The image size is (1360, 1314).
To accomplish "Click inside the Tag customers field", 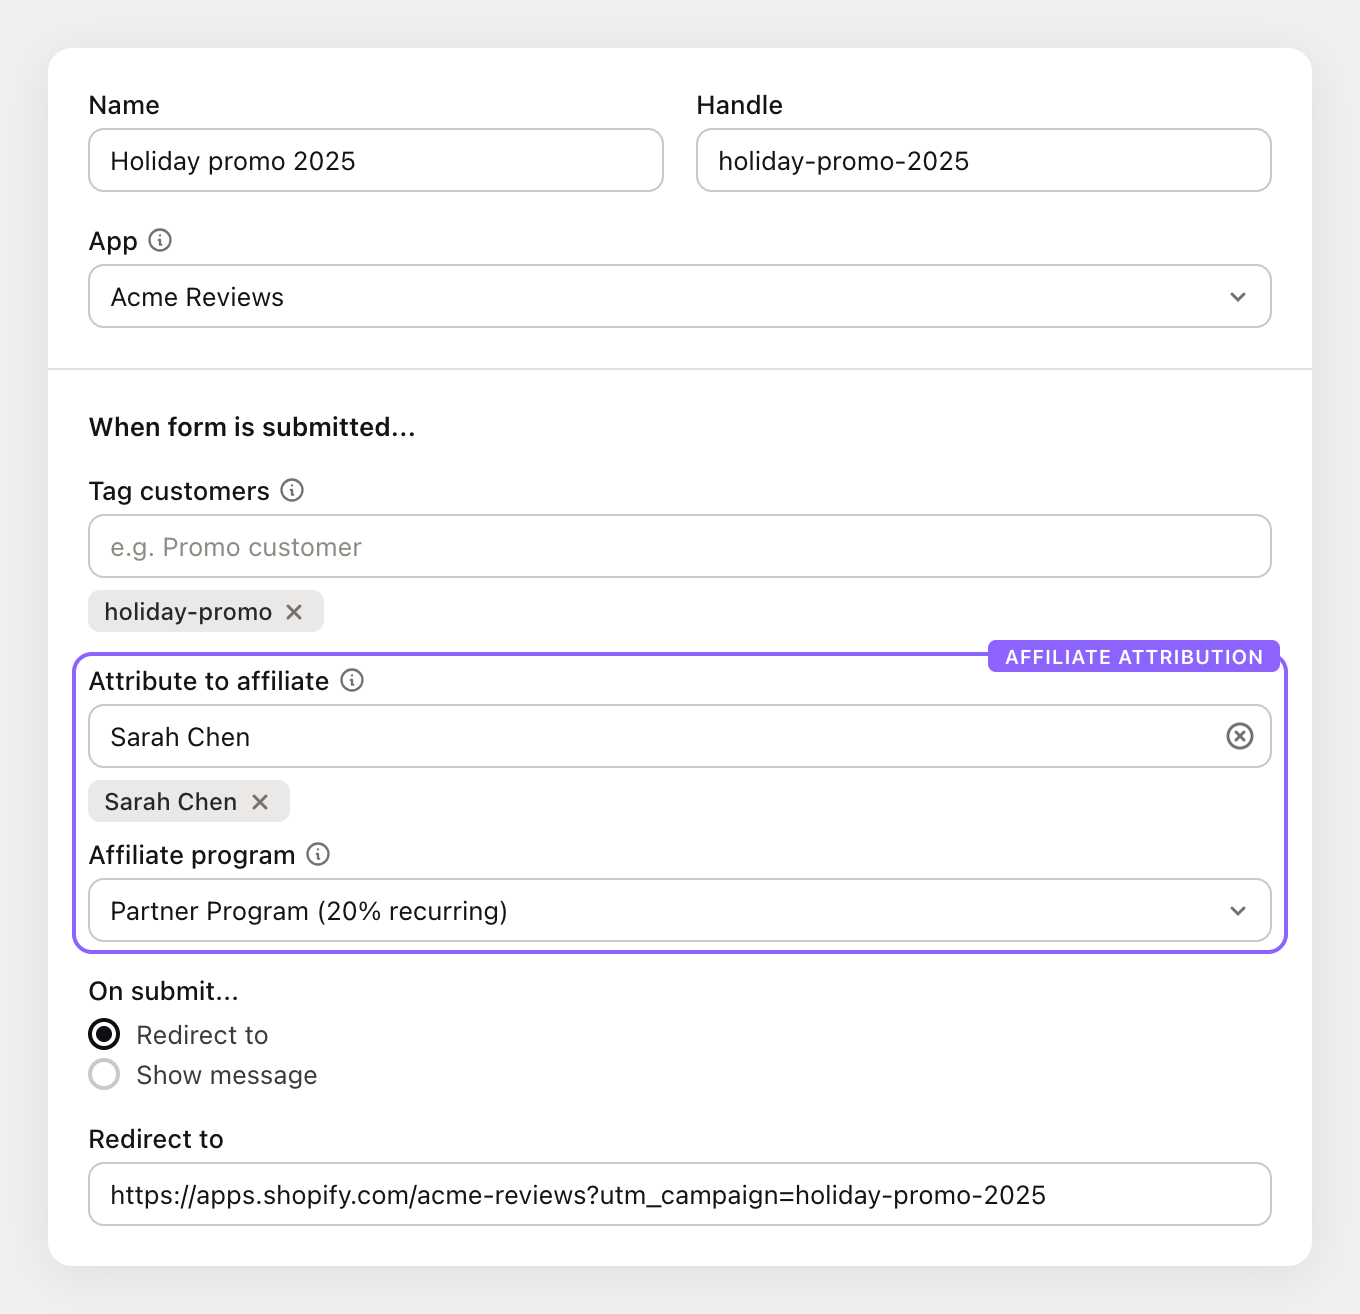I will 680,546.
